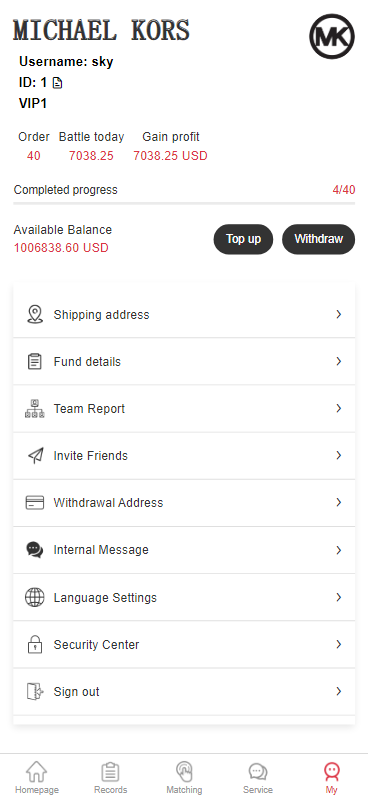Click the MK circular logo
Viewport: 368px width, 797px height.
click(332, 37)
